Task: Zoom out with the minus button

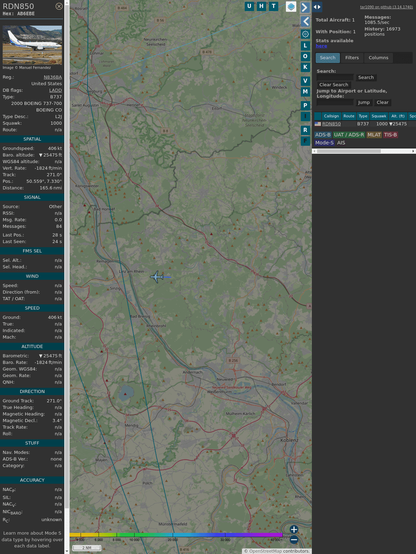Action: click(294, 540)
